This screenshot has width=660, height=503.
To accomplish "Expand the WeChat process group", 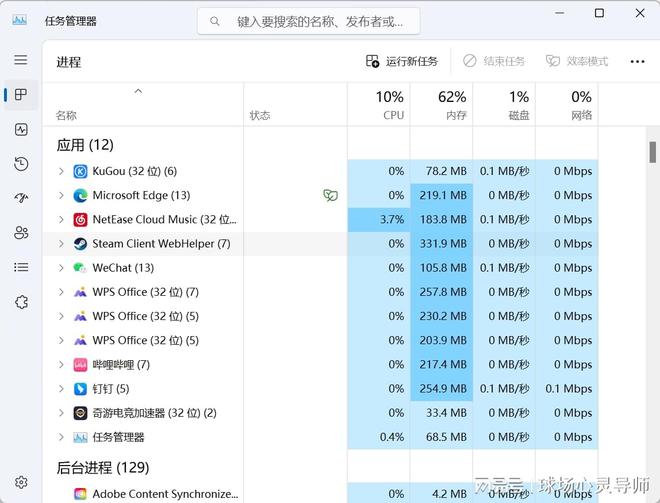I will (61, 268).
